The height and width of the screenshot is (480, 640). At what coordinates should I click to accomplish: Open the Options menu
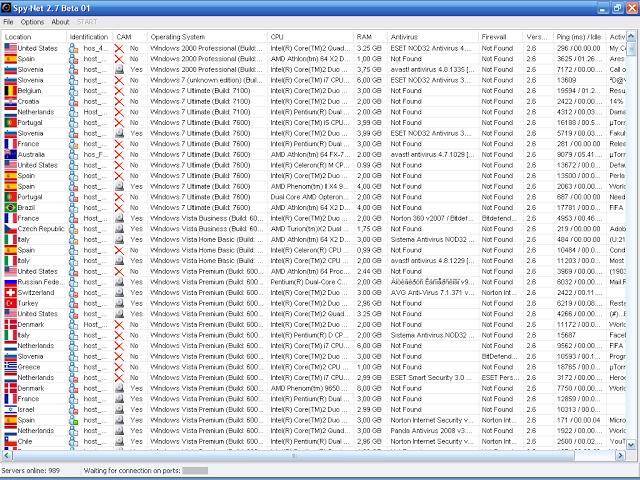pyautogui.click(x=32, y=22)
